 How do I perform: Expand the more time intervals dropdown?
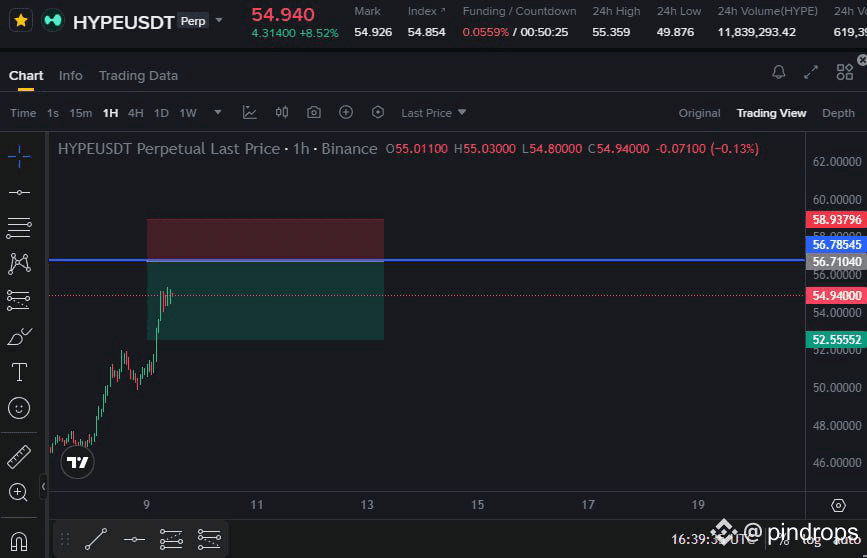coord(218,112)
